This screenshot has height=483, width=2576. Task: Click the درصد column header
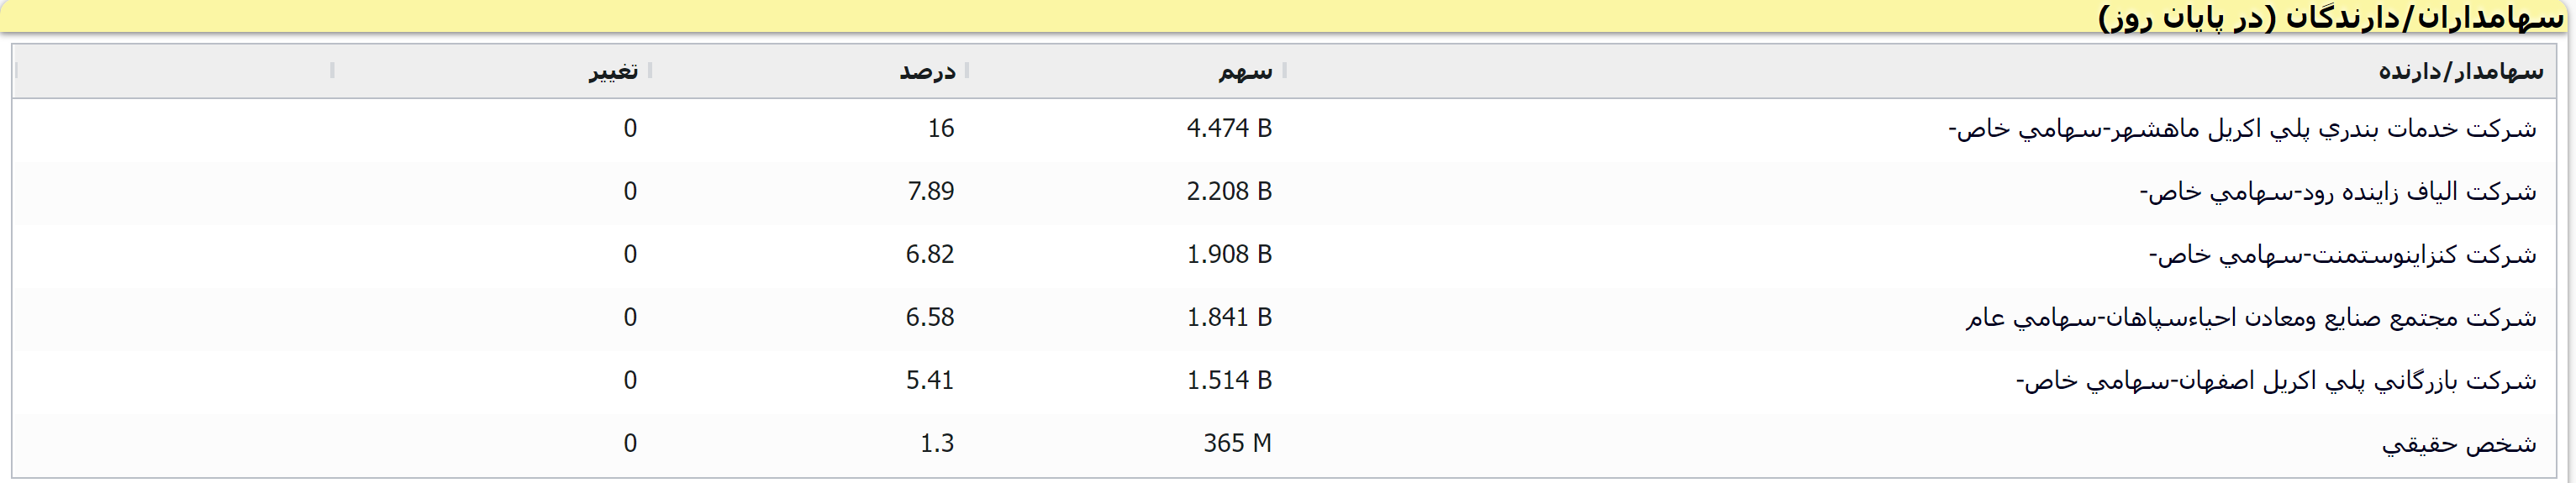[x=927, y=72]
